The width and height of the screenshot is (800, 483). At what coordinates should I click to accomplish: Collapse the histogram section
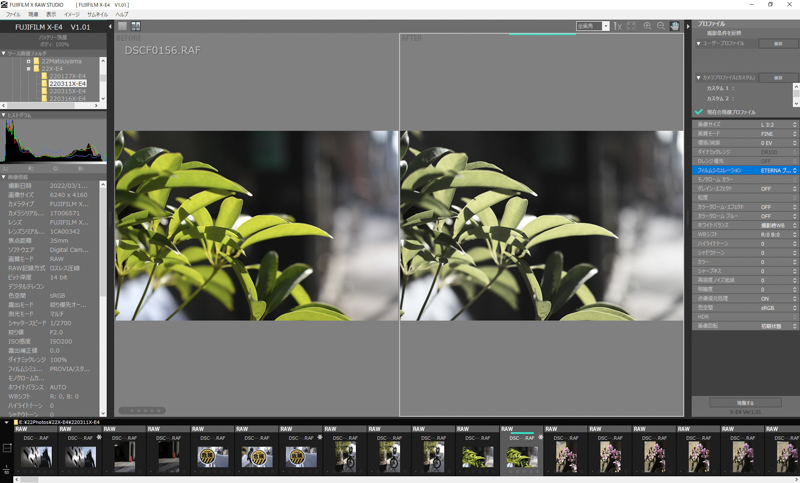pos(4,115)
